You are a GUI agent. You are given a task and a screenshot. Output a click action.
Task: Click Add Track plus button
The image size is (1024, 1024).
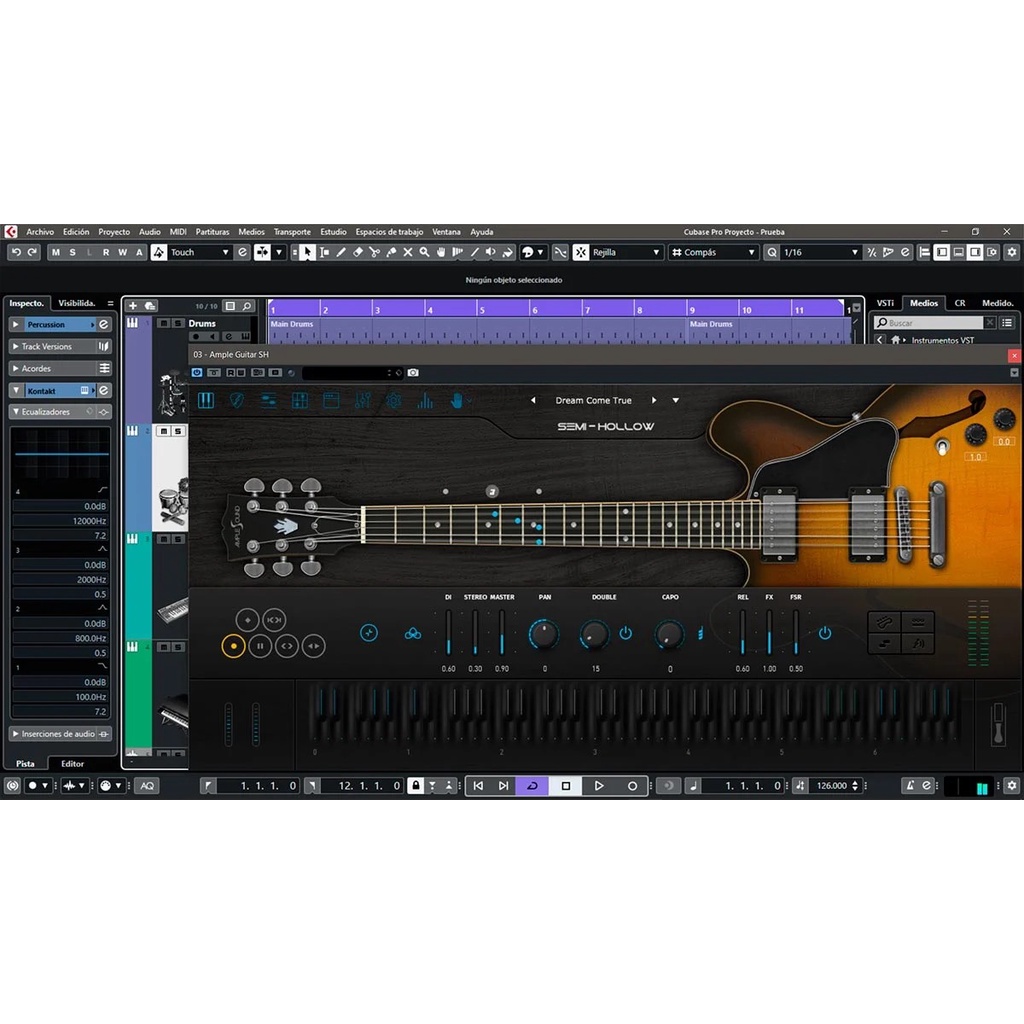pyautogui.click(x=133, y=306)
